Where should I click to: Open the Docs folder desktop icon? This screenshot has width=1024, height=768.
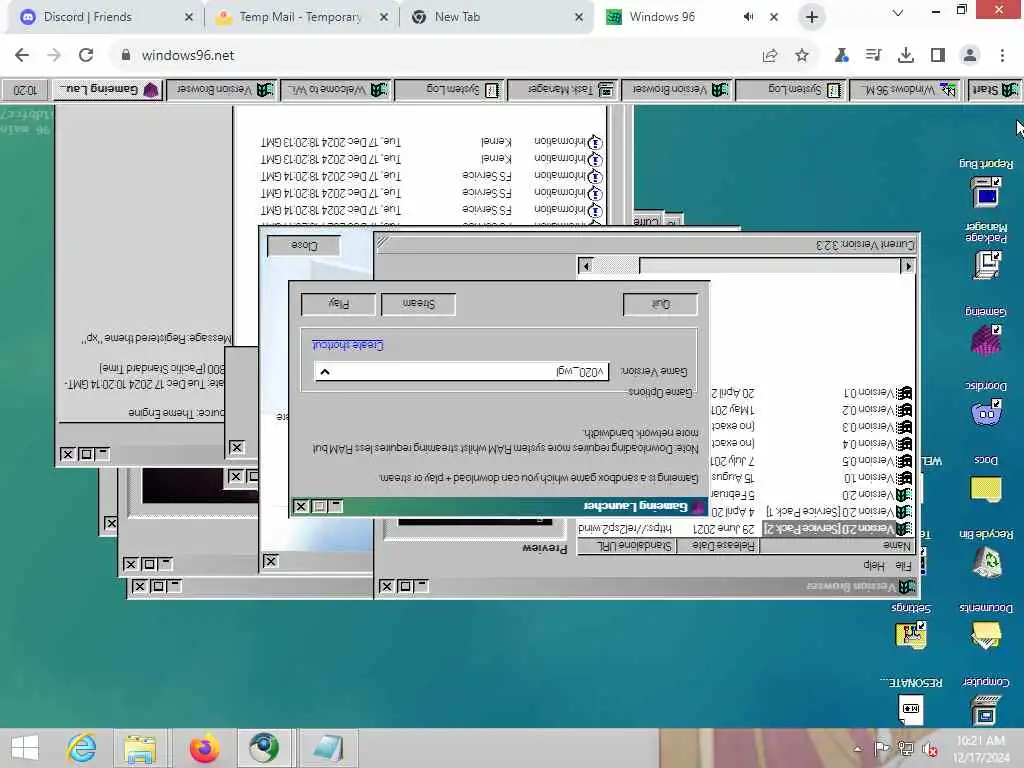(985, 487)
